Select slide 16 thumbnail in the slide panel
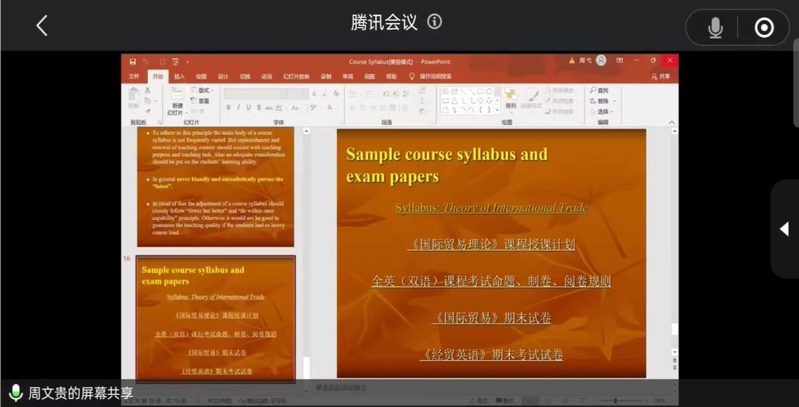Image resolution: width=799 pixels, height=407 pixels. (x=216, y=318)
